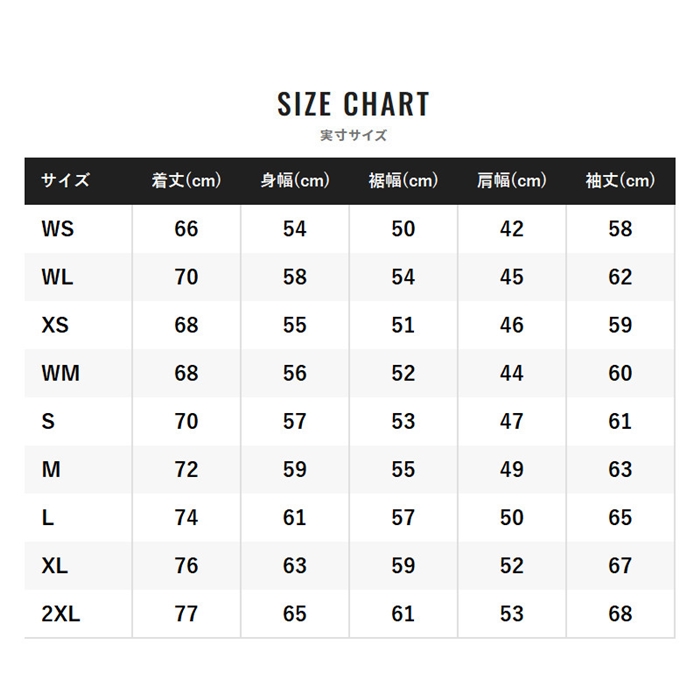Click the 裾幅(cm) column header
The height and width of the screenshot is (700, 700).
click(x=403, y=181)
